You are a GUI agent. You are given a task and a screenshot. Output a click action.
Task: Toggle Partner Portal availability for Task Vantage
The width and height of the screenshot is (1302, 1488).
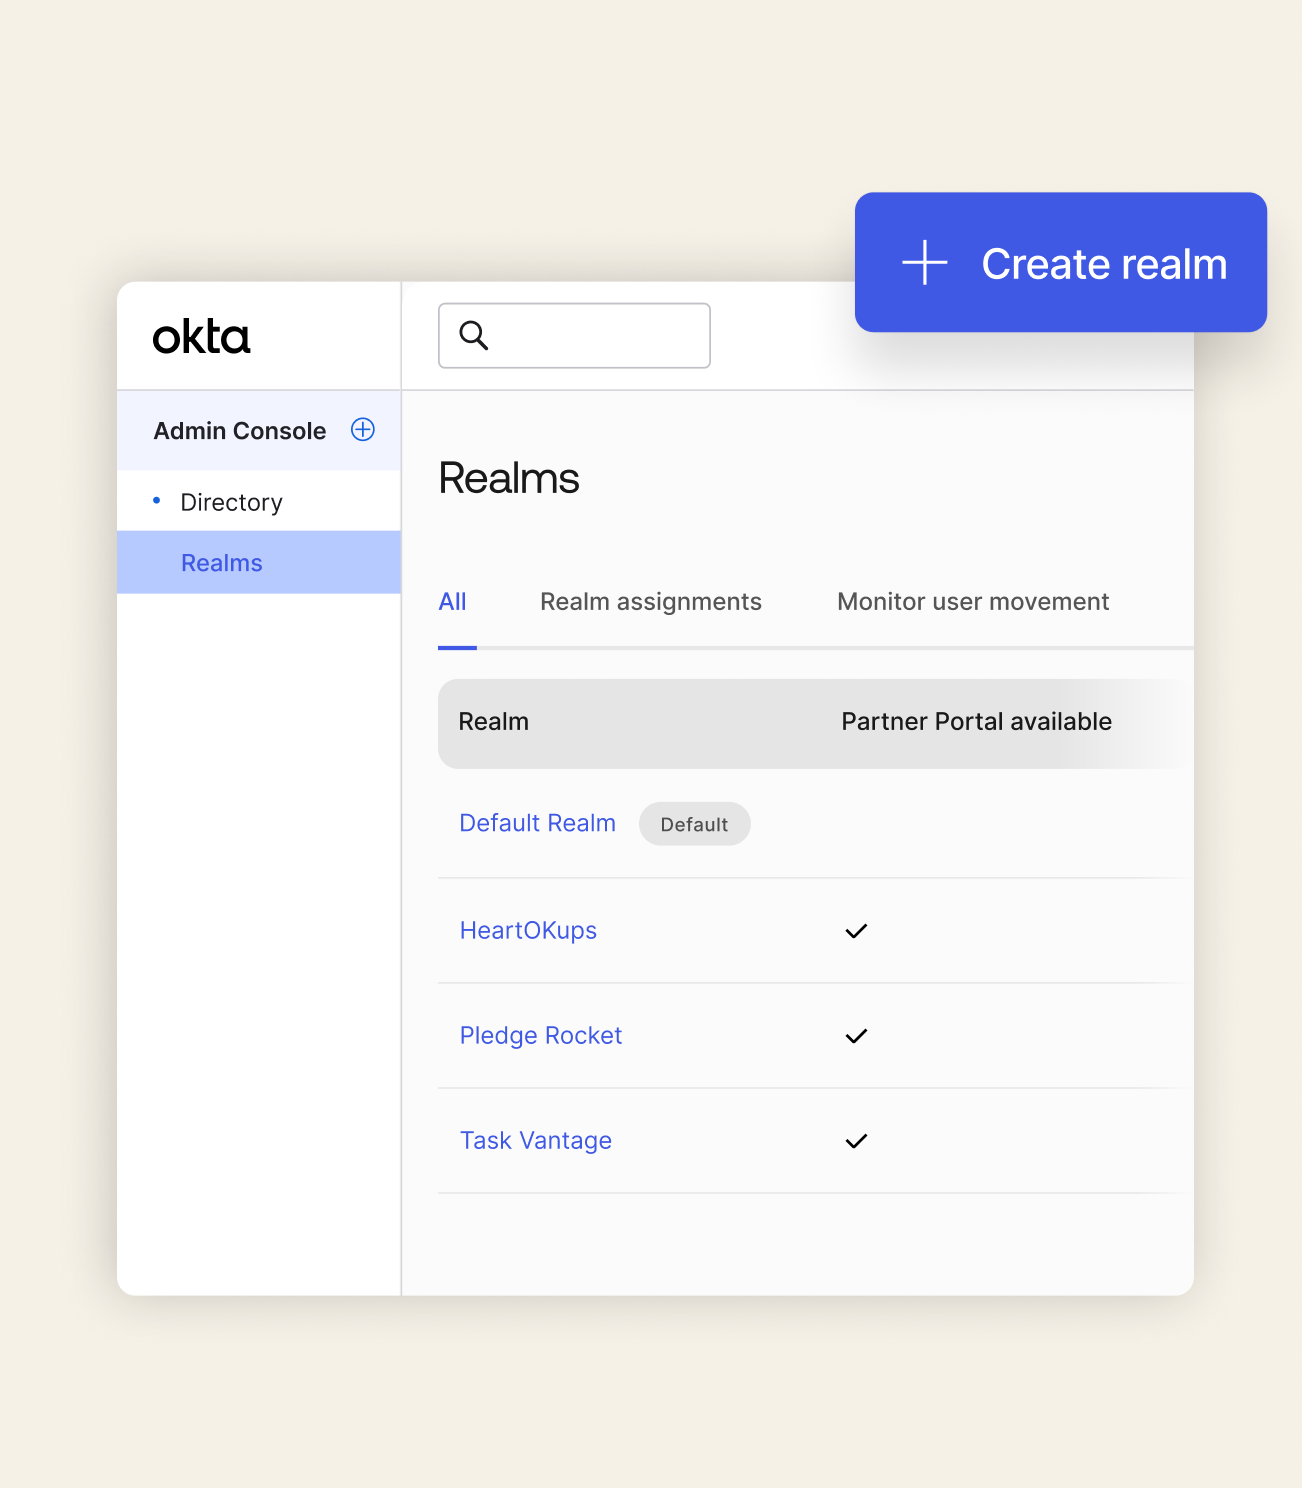tap(856, 1141)
